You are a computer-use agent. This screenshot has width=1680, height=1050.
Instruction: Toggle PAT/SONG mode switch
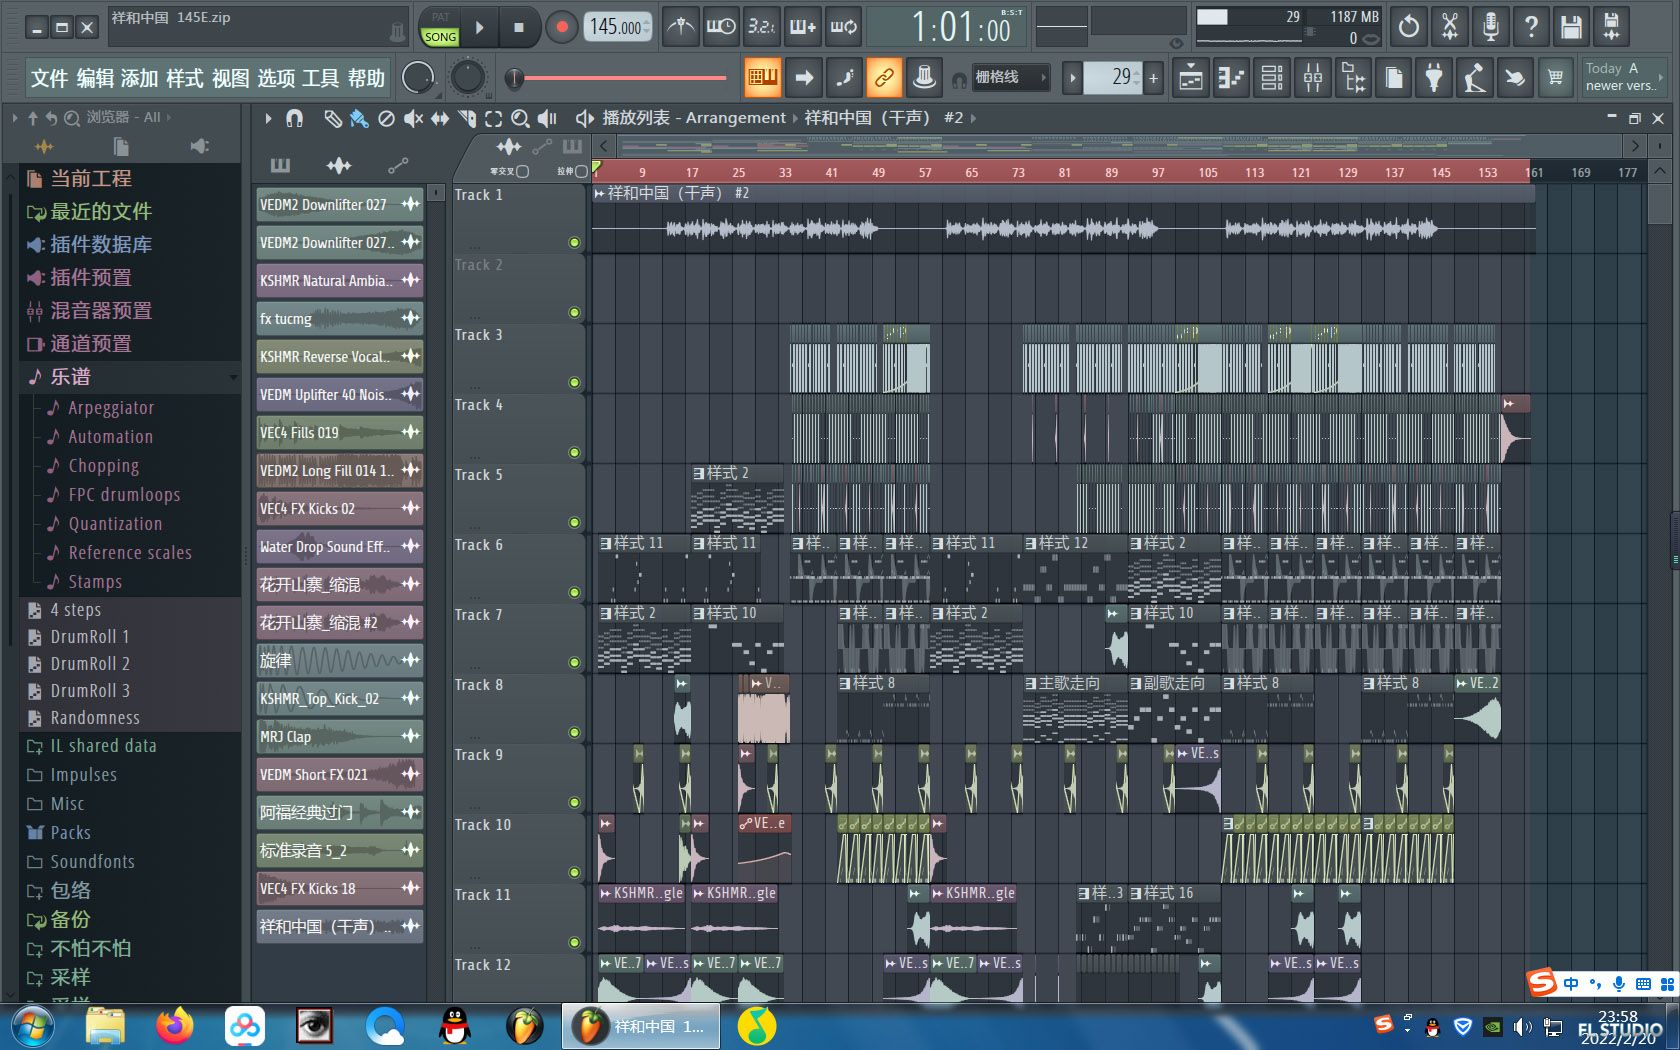pyautogui.click(x=440, y=28)
